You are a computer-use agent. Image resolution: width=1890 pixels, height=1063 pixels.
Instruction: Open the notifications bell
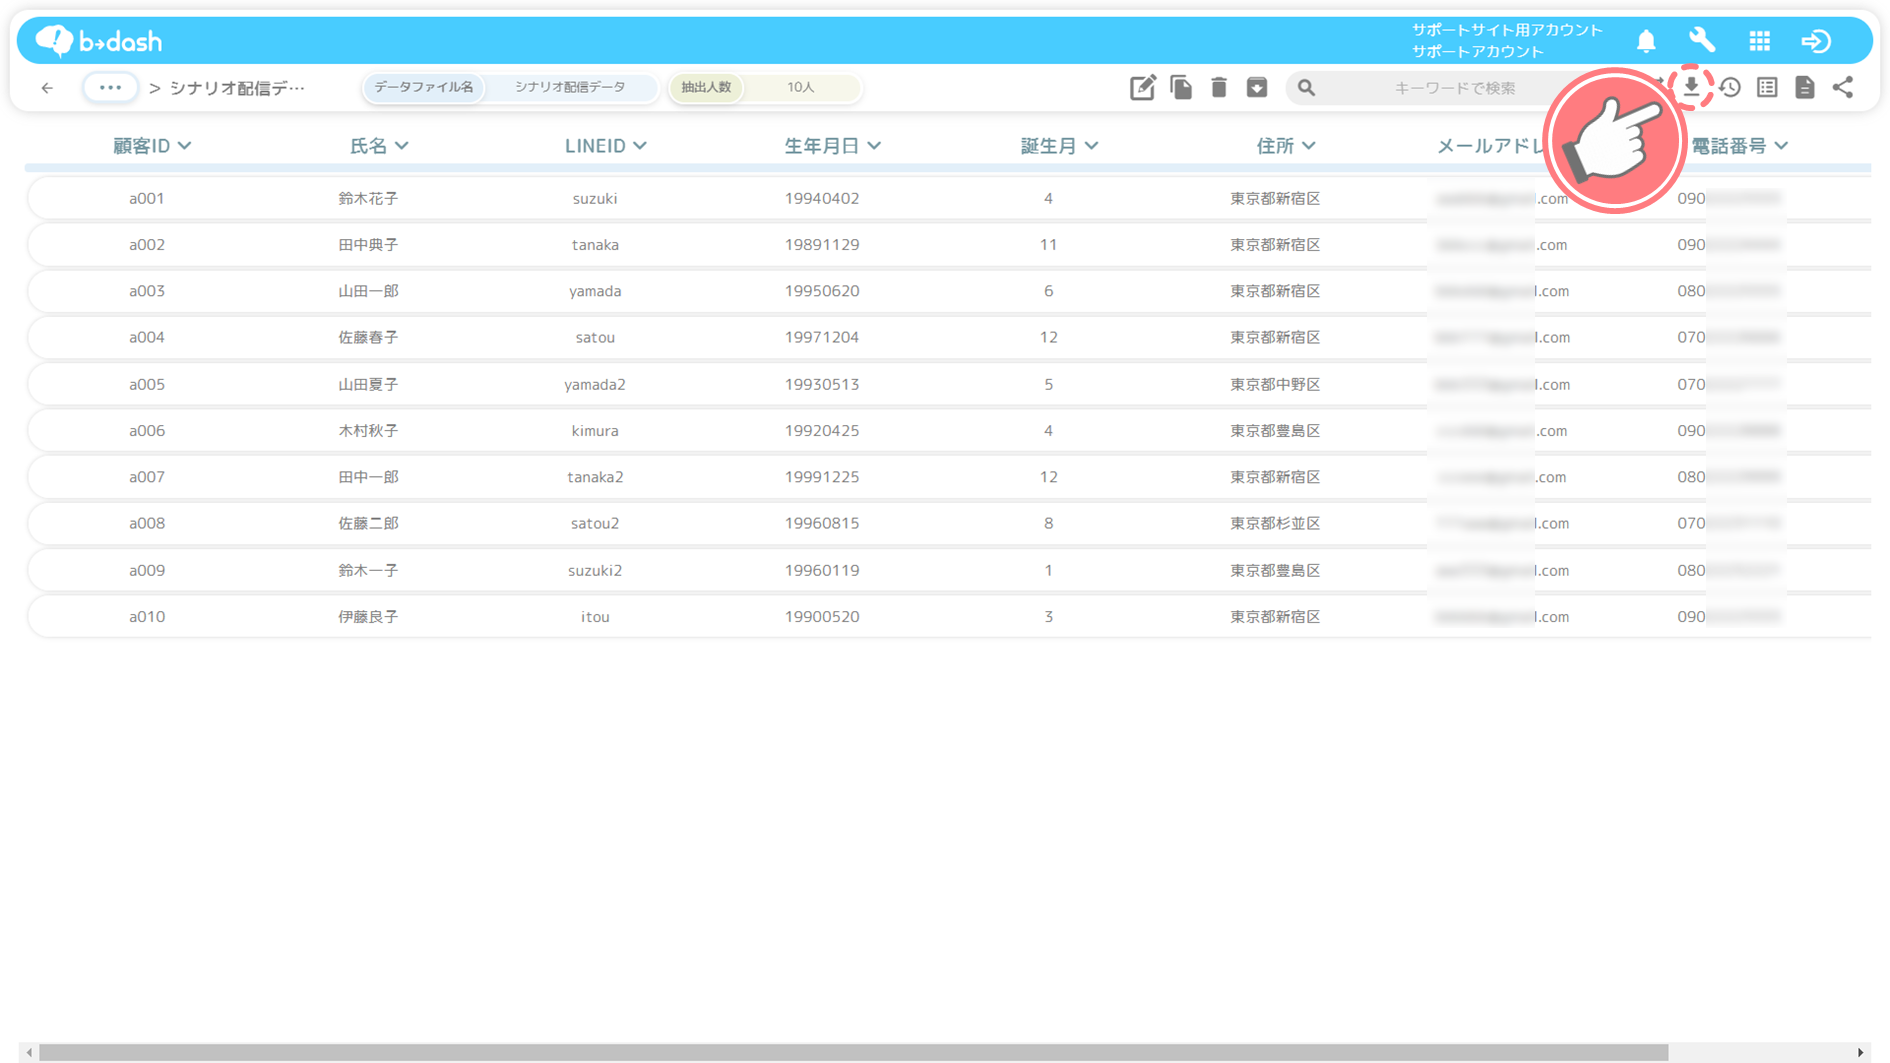pos(1646,41)
